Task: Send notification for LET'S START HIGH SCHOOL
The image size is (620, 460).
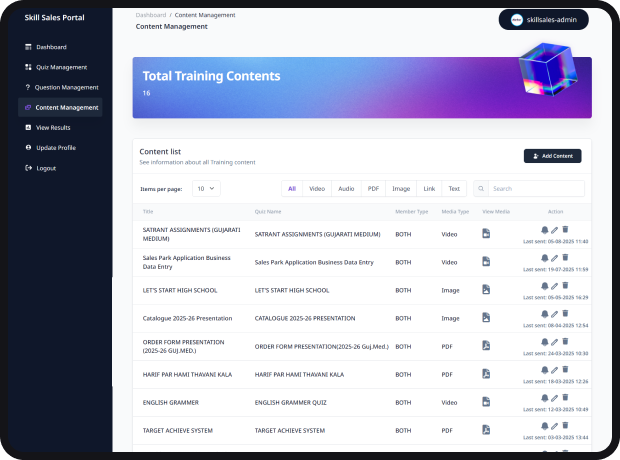Action: click(544, 286)
